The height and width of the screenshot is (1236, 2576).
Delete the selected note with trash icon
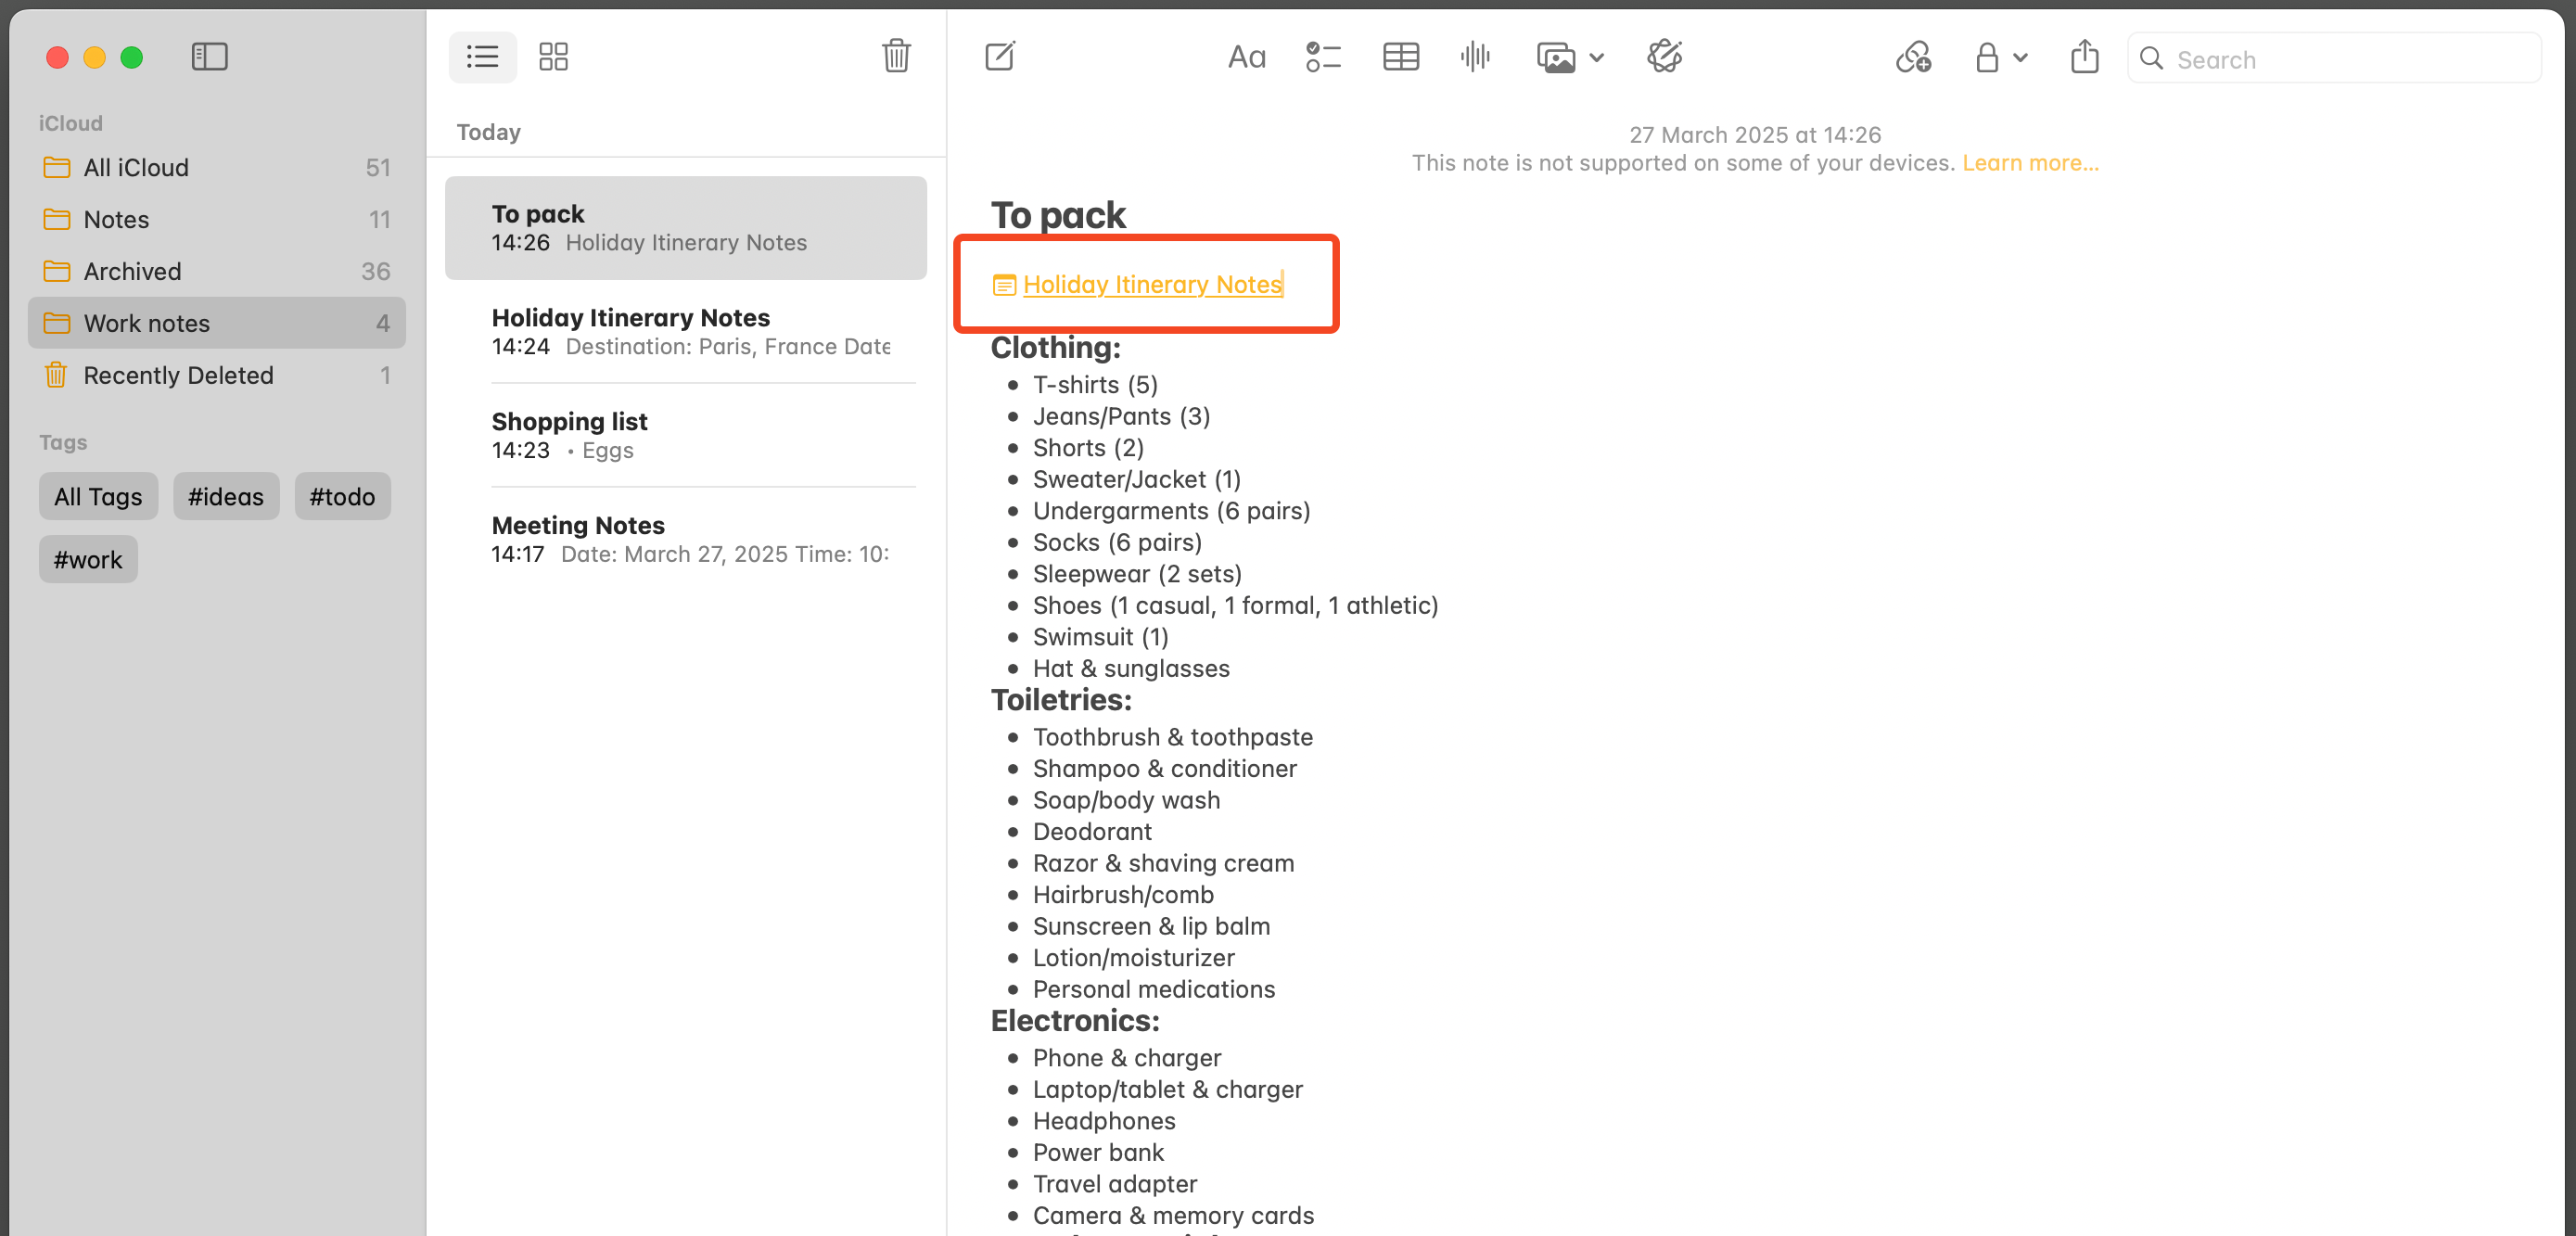click(x=896, y=56)
